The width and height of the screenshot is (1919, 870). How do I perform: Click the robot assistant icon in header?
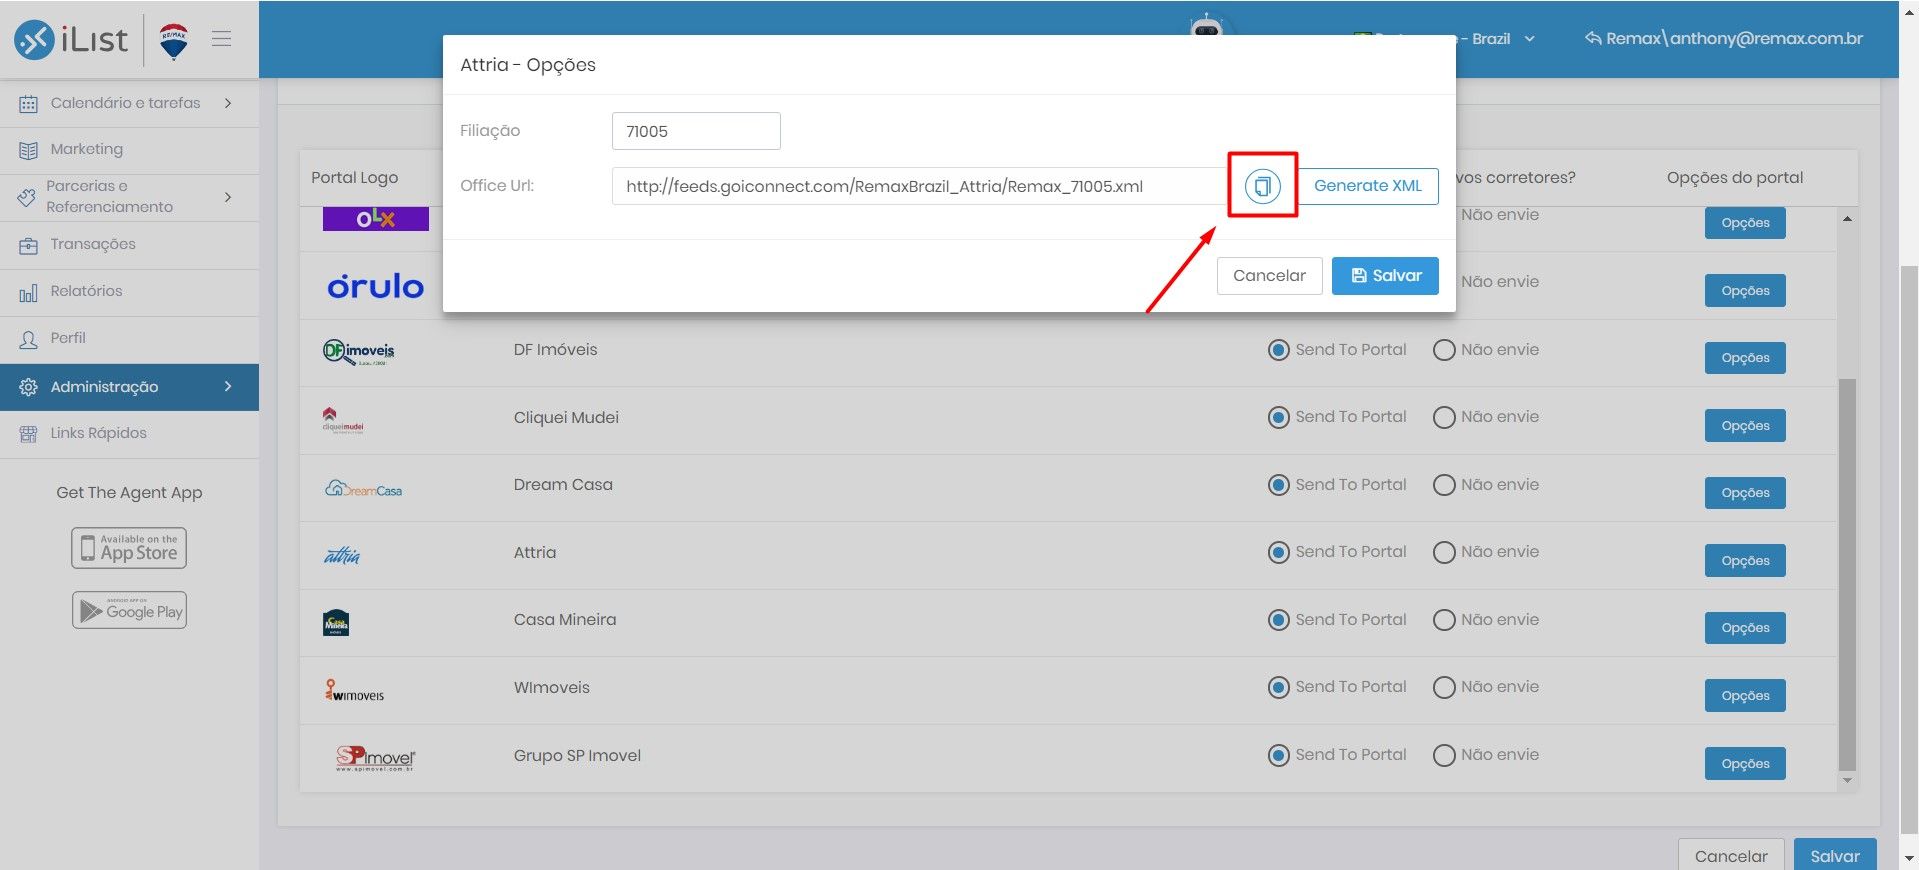[x=1207, y=25]
